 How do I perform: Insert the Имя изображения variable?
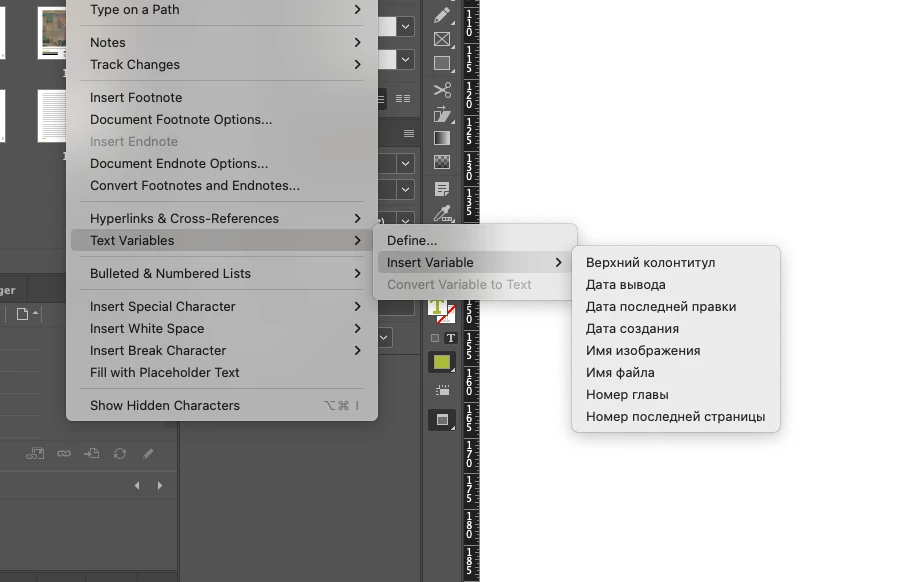tap(675, 350)
